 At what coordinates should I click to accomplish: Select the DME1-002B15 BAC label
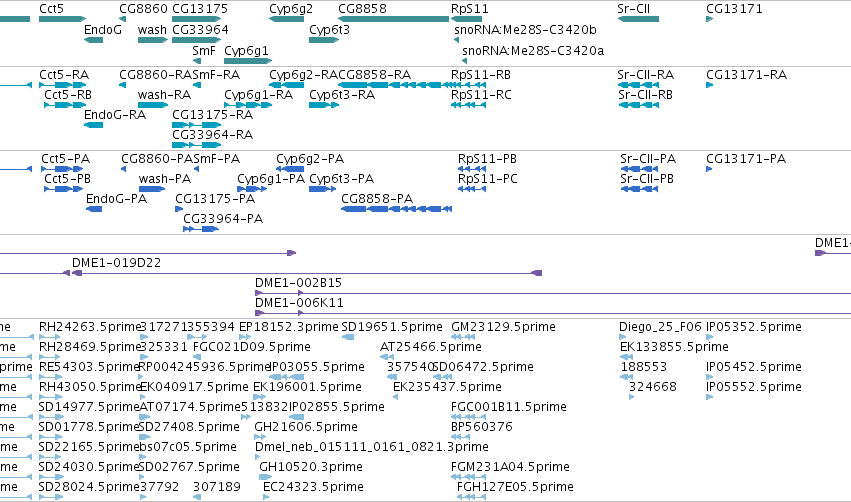click(x=299, y=283)
